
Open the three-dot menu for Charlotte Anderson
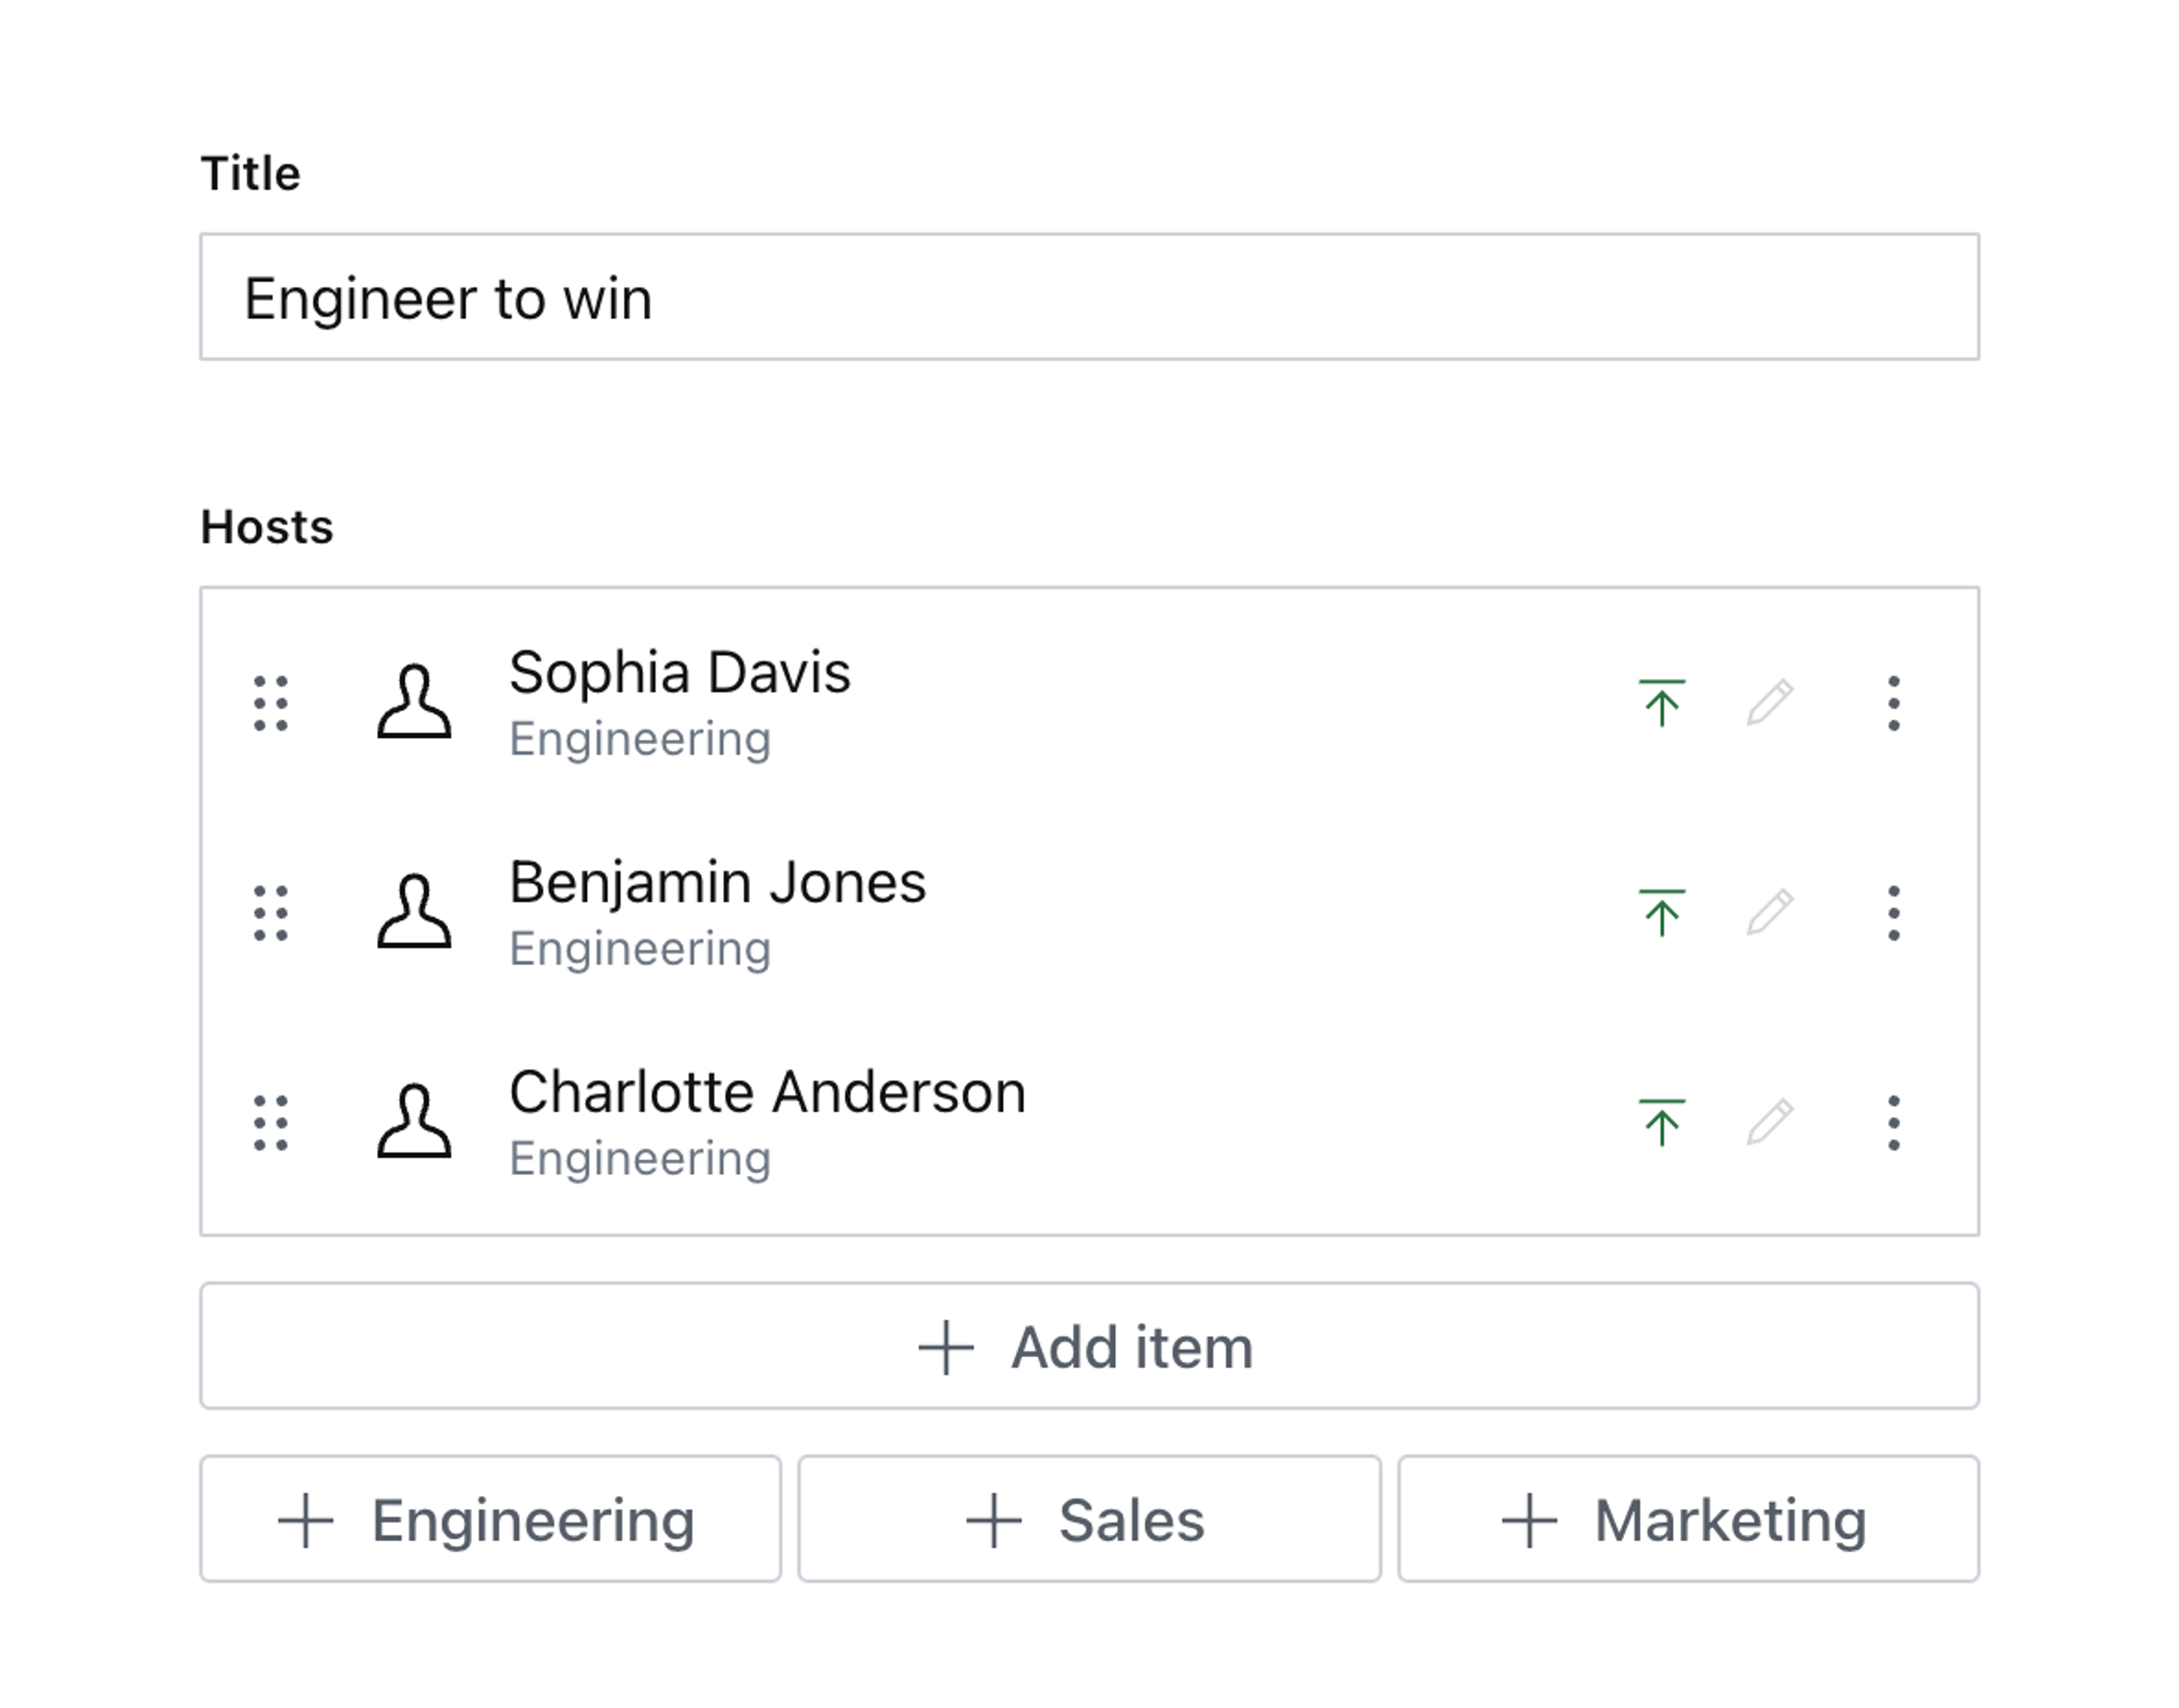click(1893, 1123)
